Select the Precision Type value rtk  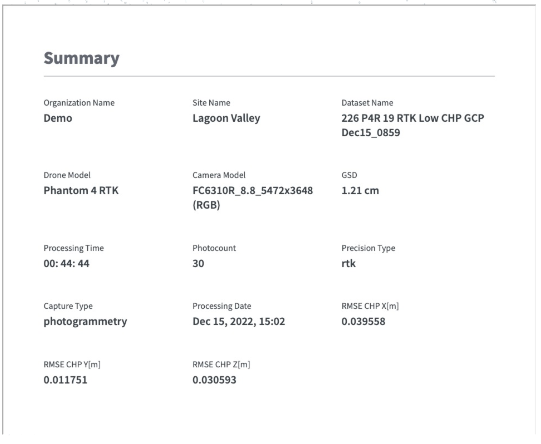click(x=348, y=264)
